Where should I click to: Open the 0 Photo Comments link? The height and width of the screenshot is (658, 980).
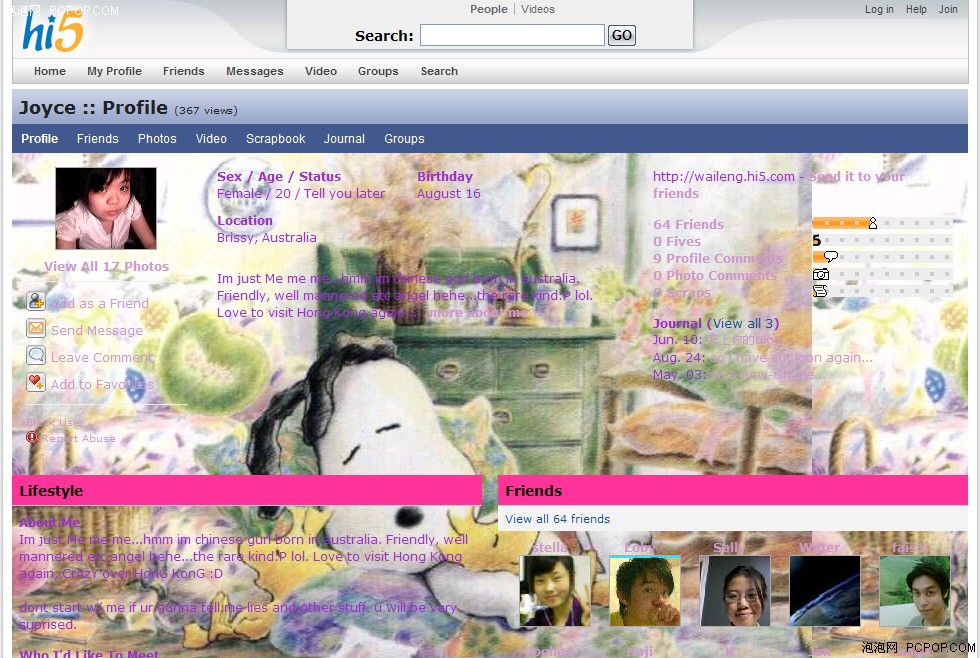point(715,275)
